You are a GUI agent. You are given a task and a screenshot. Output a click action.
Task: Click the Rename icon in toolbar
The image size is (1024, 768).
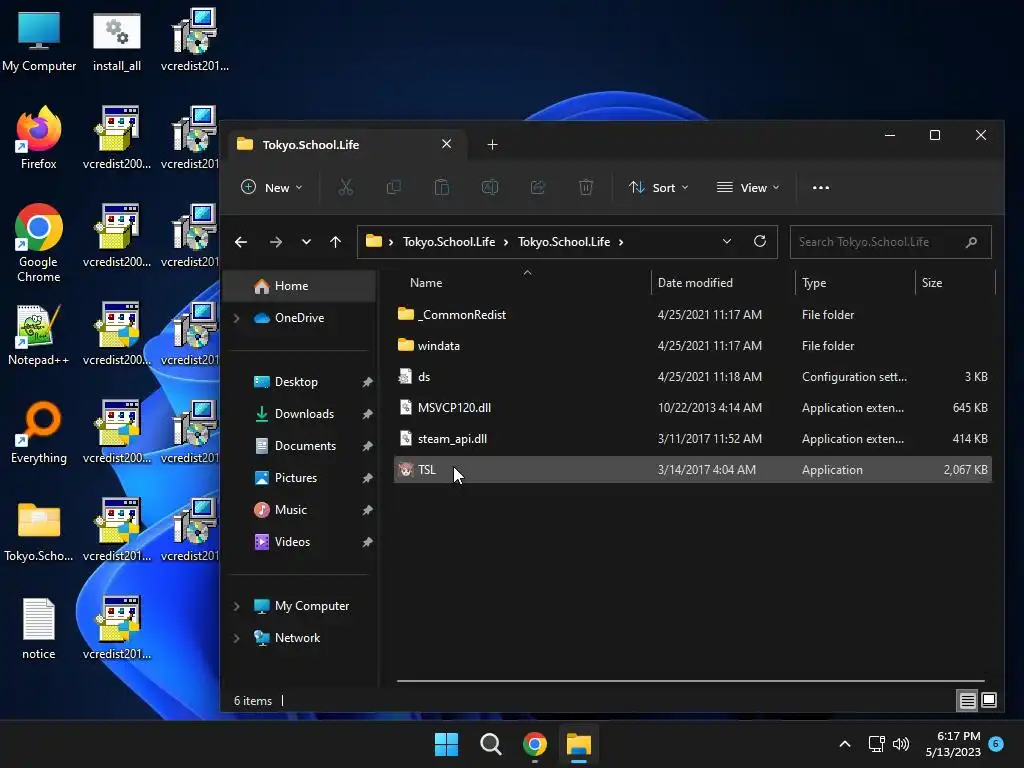coord(490,188)
